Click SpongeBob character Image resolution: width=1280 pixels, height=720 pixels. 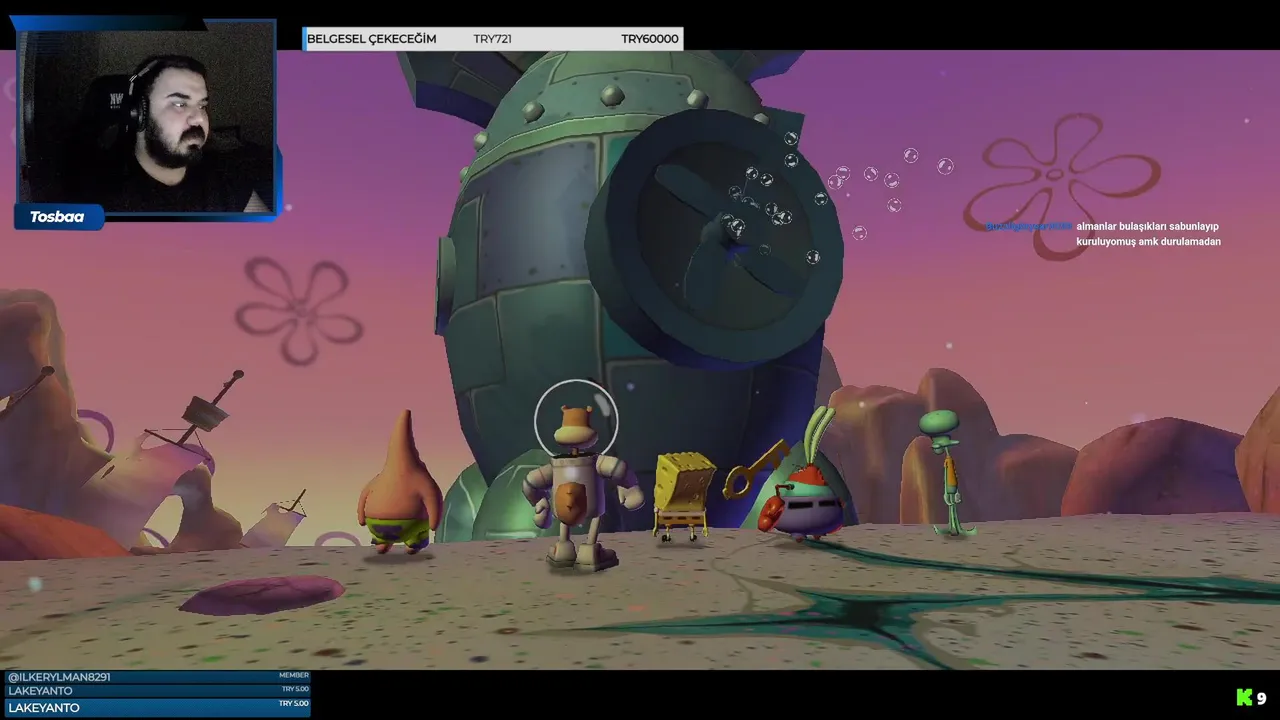[x=684, y=496]
